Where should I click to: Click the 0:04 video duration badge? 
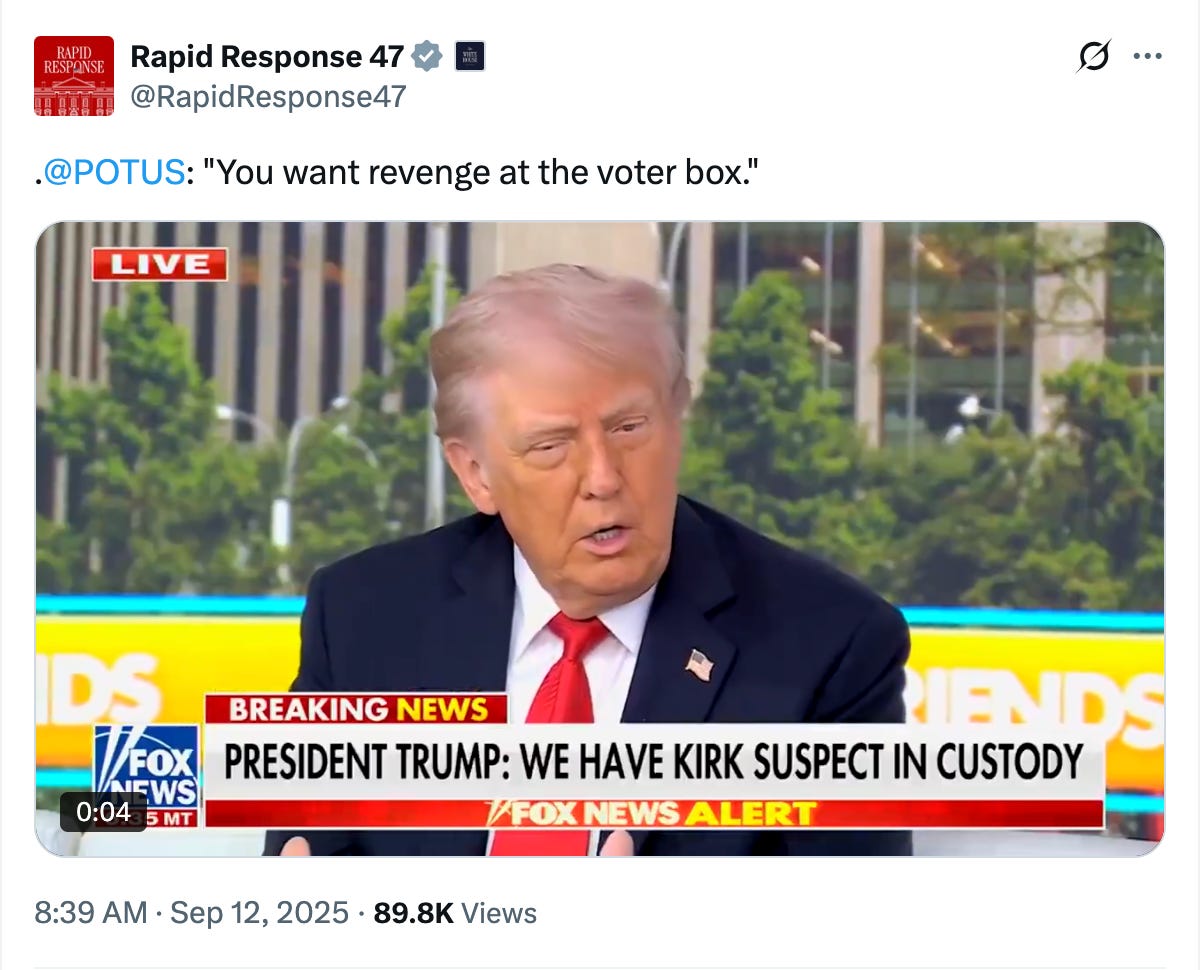103,812
